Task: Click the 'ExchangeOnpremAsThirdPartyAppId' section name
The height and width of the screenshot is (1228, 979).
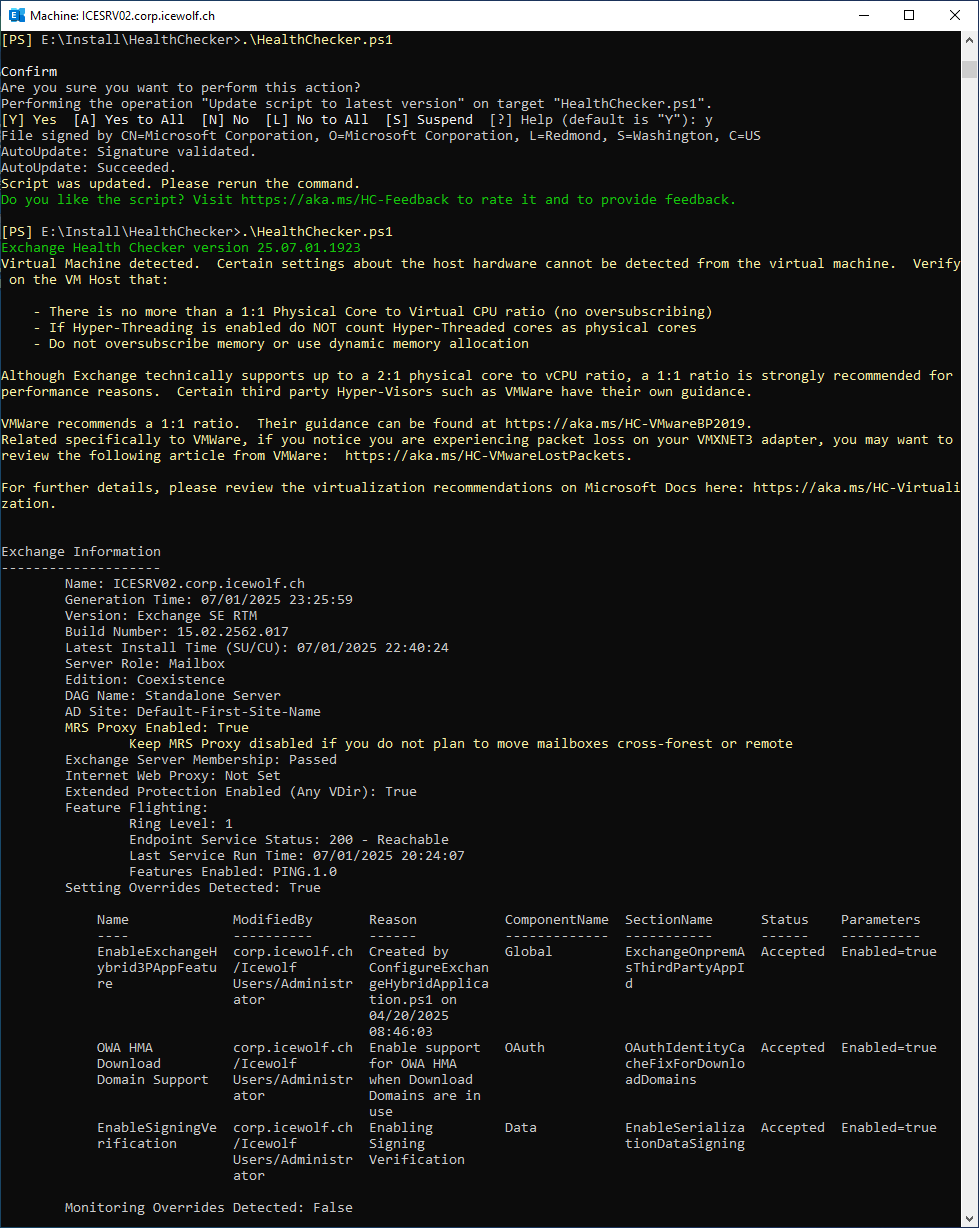Action: 685,968
